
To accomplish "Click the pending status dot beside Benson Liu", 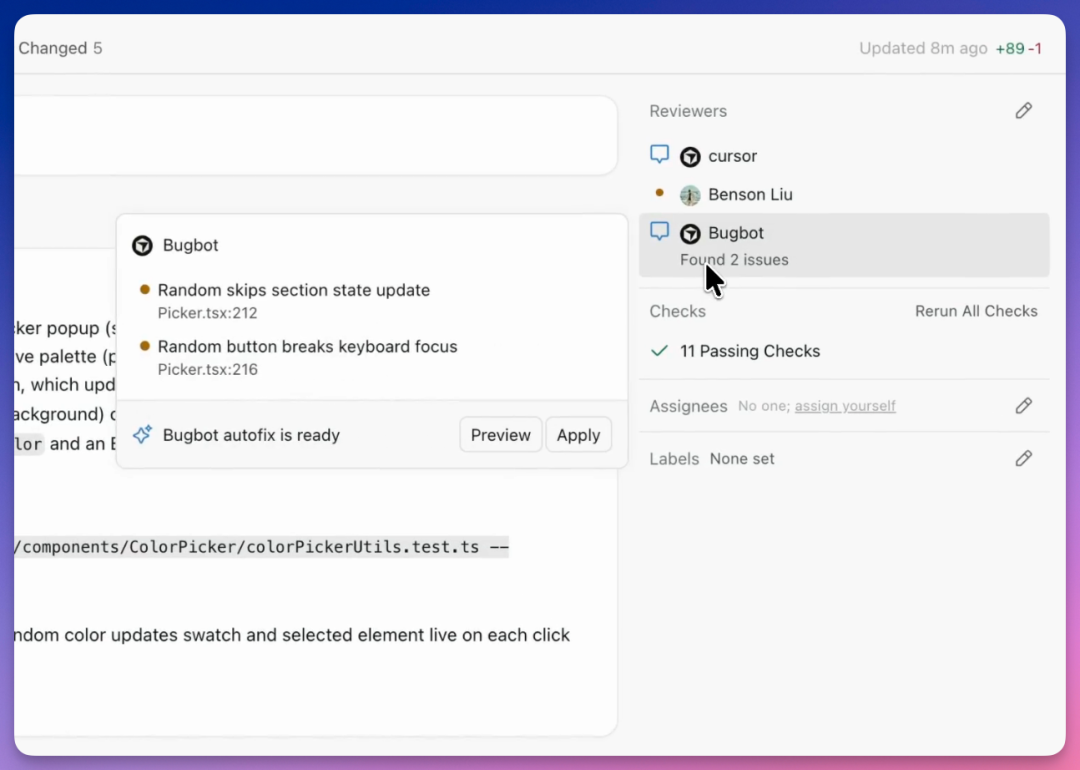I will click(659, 193).
